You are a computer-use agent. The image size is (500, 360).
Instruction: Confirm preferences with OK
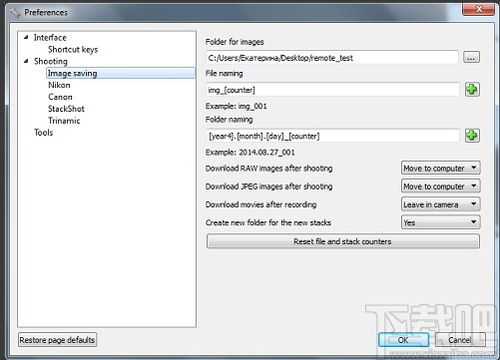403,340
